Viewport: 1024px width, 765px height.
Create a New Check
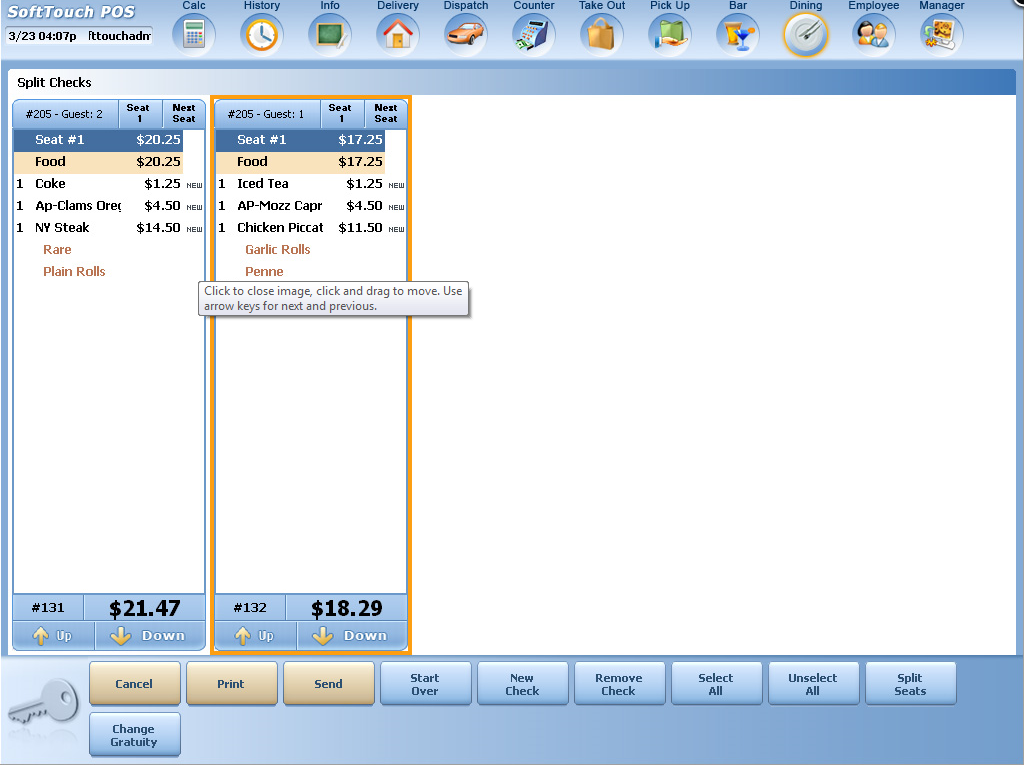pyautogui.click(x=522, y=683)
